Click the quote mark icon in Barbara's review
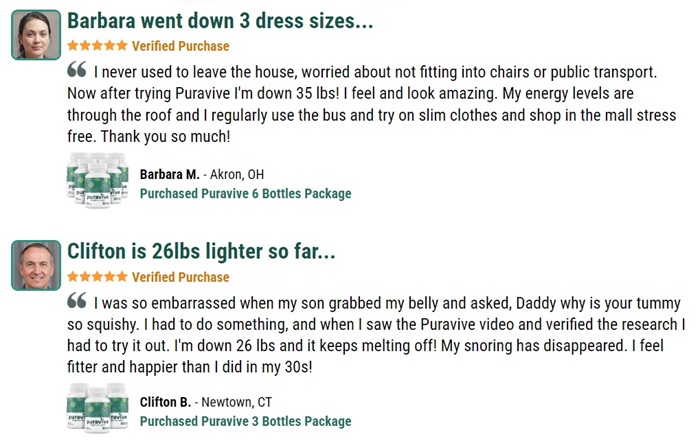The width and height of the screenshot is (700, 441). [x=77, y=70]
